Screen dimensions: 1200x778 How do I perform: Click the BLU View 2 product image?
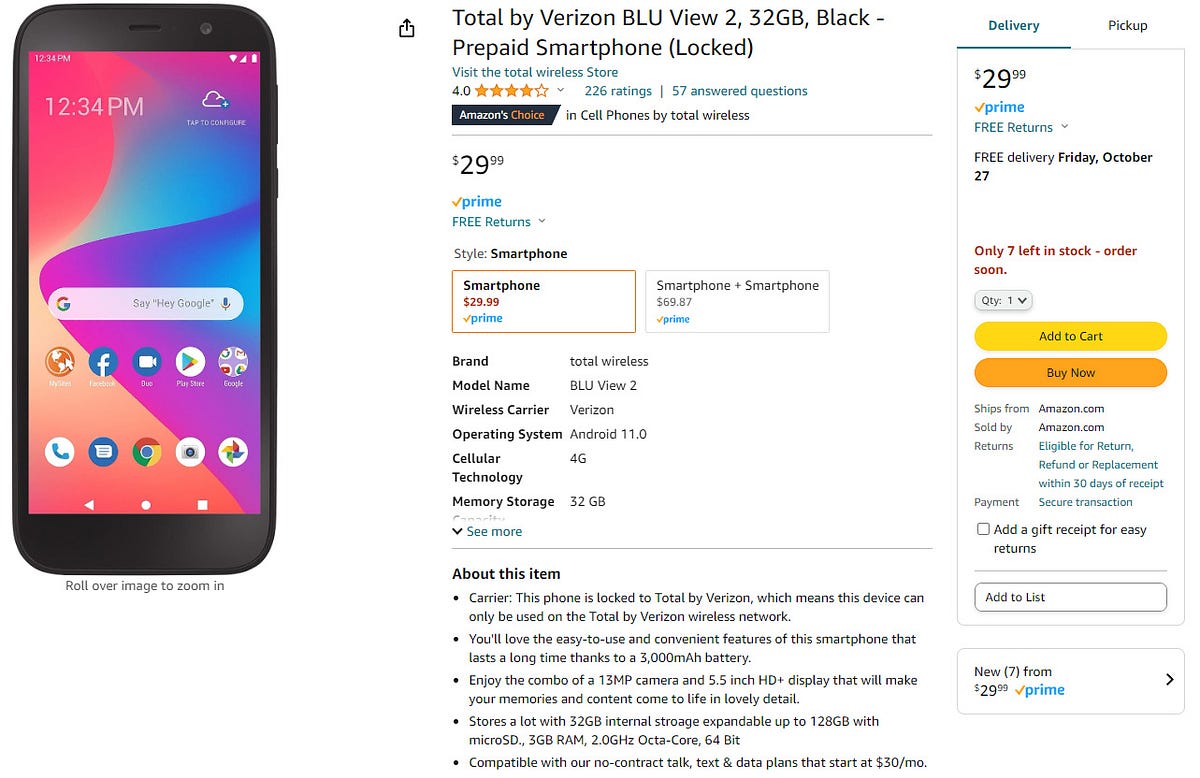click(144, 290)
